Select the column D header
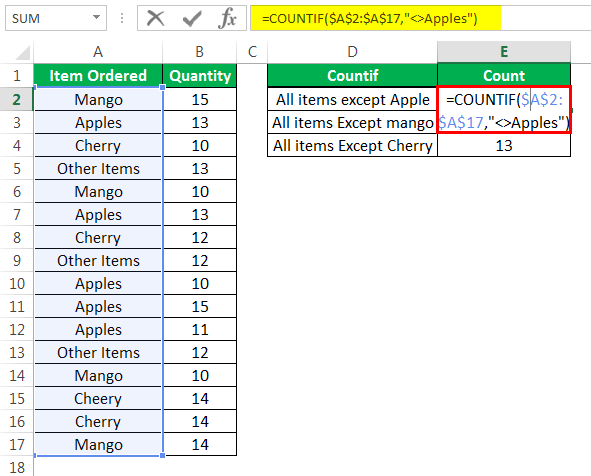The height and width of the screenshot is (476, 591). [x=352, y=52]
